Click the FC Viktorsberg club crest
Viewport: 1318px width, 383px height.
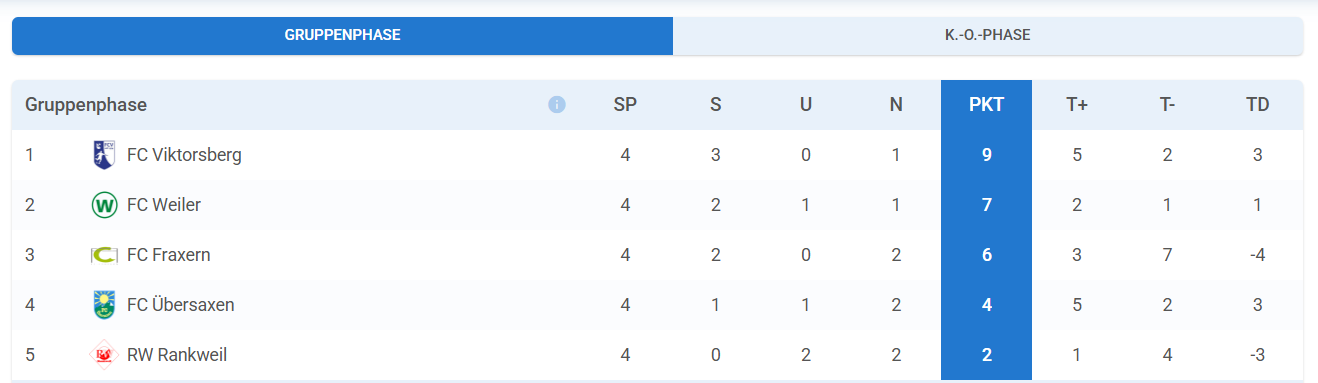tap(104, 155)
